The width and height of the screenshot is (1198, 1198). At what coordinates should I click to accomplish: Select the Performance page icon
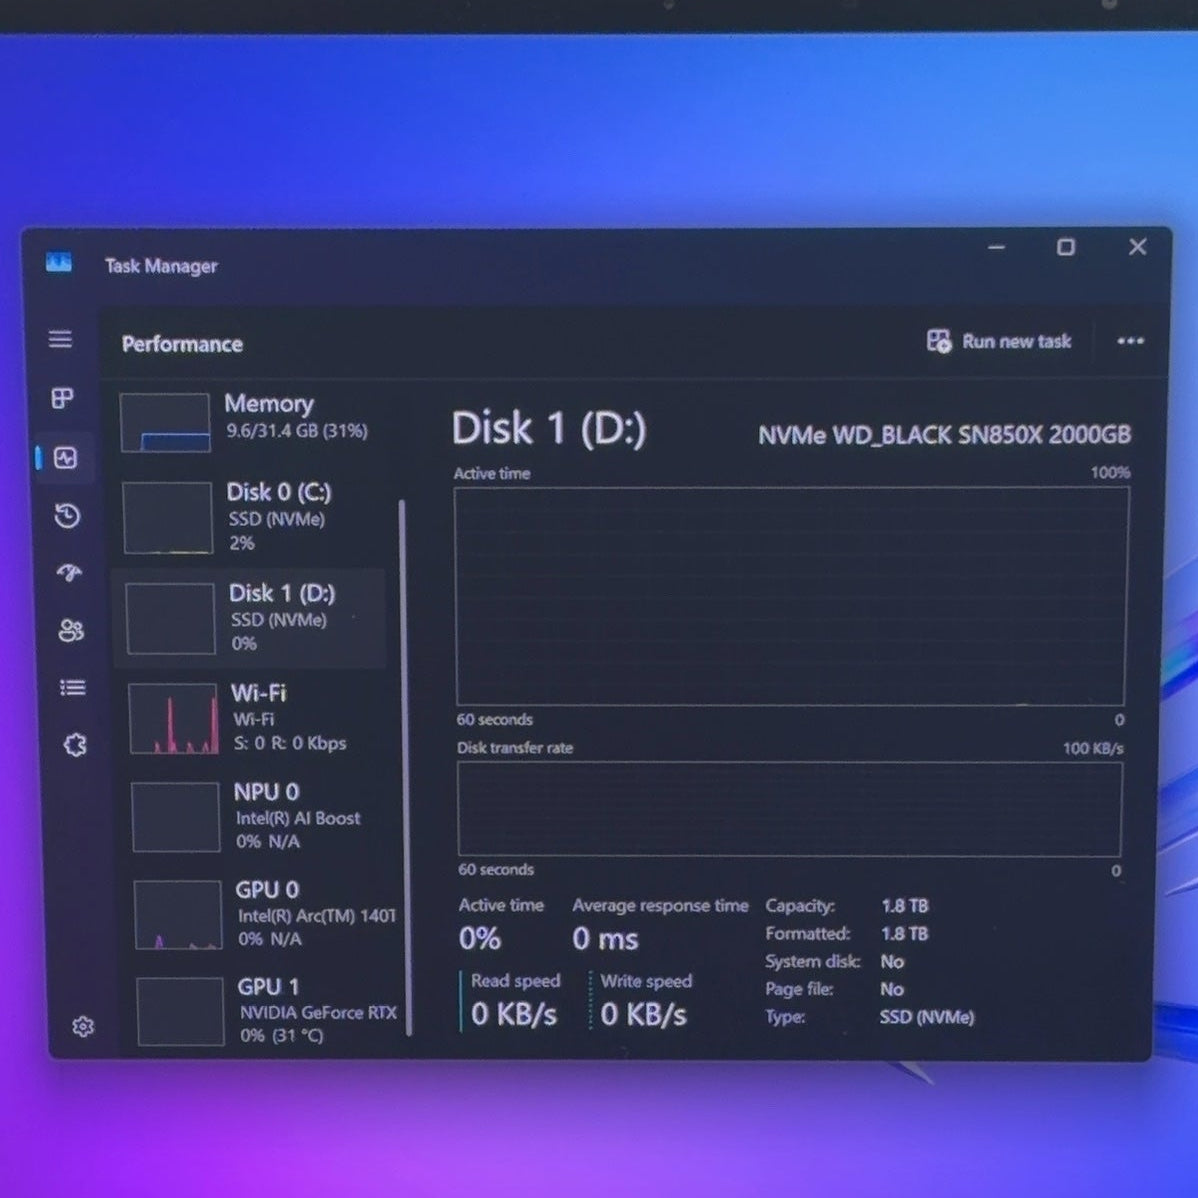tap(65, 458)
